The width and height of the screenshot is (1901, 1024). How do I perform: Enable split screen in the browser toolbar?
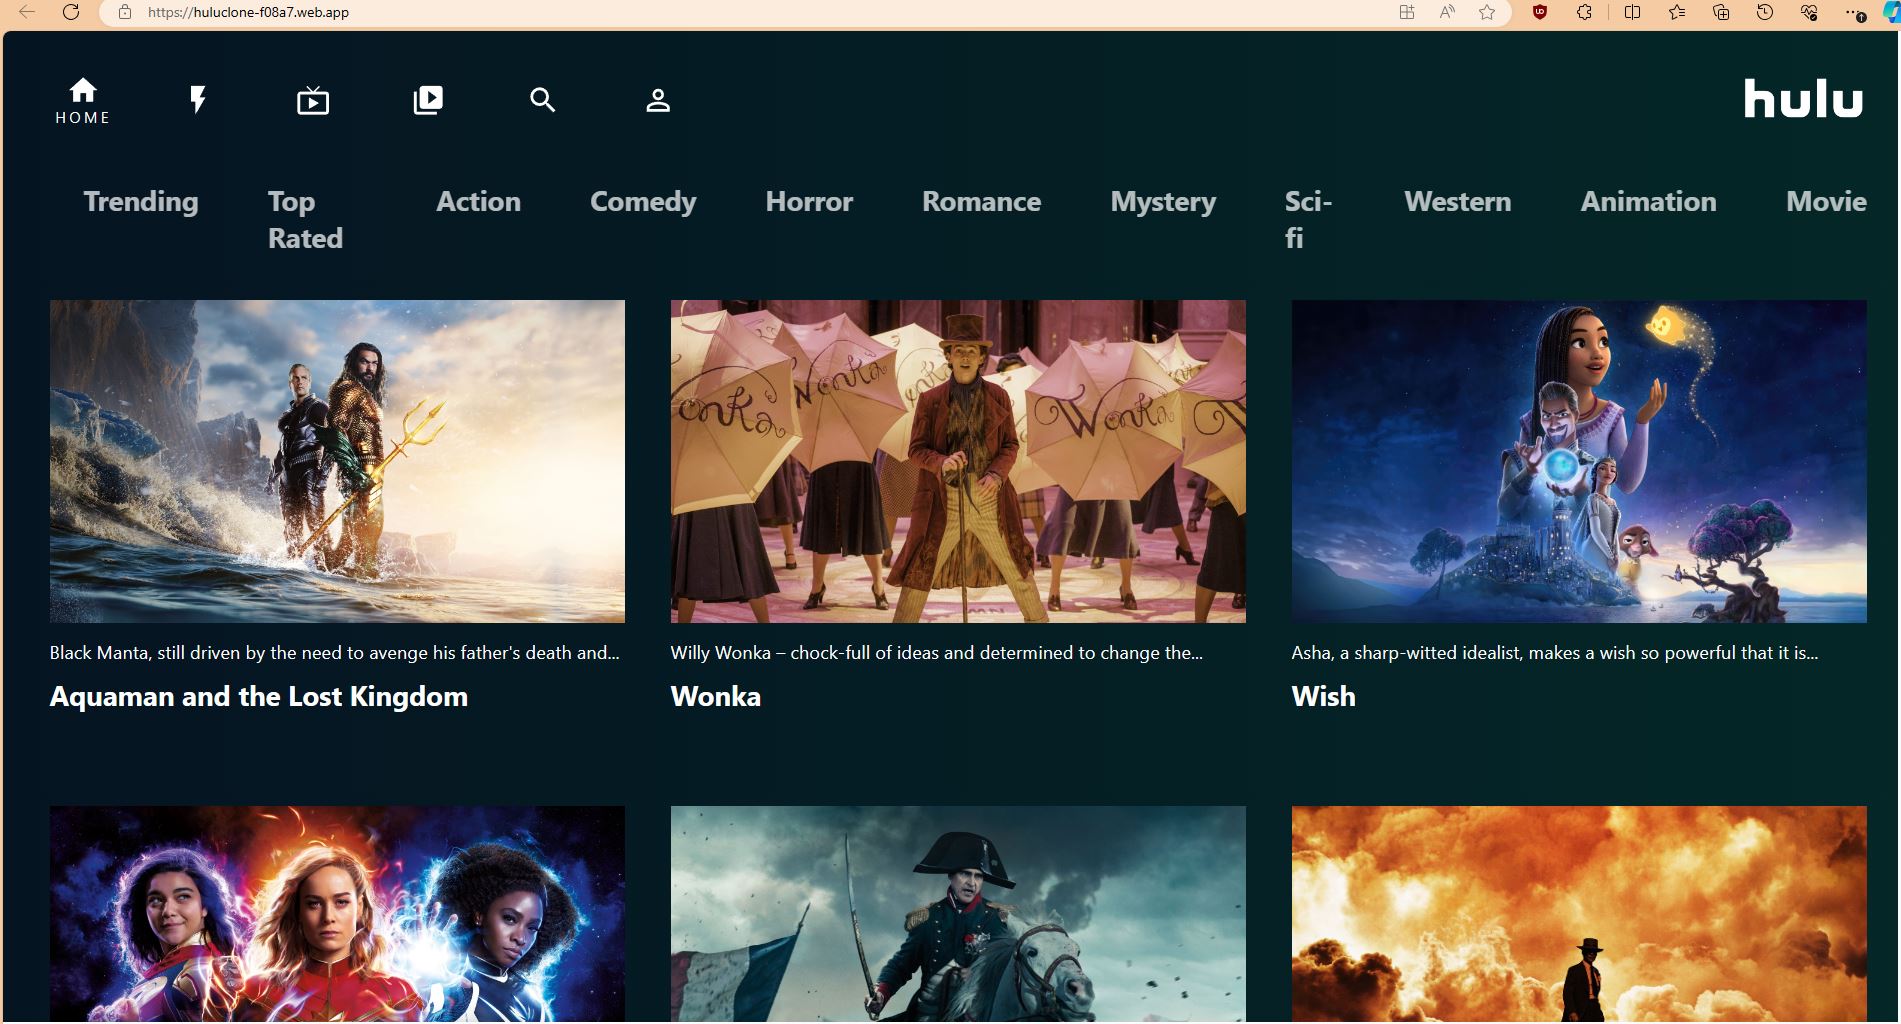(1633, 13)
